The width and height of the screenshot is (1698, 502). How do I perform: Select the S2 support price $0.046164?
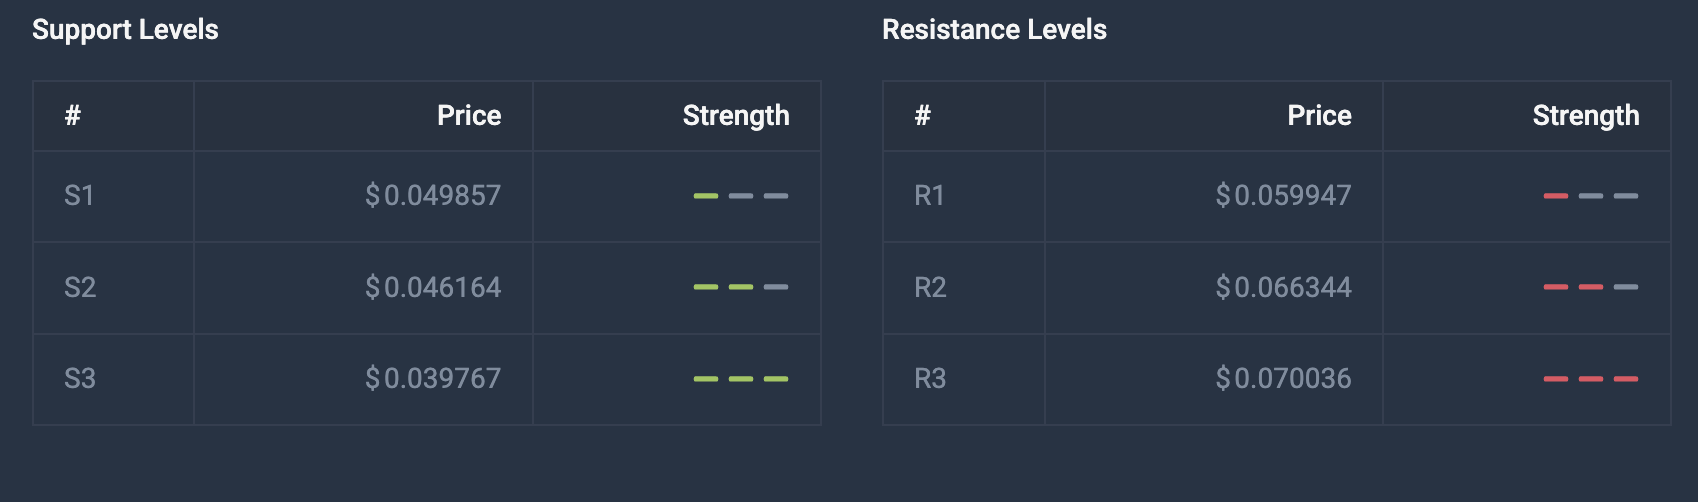click(433, 287)
